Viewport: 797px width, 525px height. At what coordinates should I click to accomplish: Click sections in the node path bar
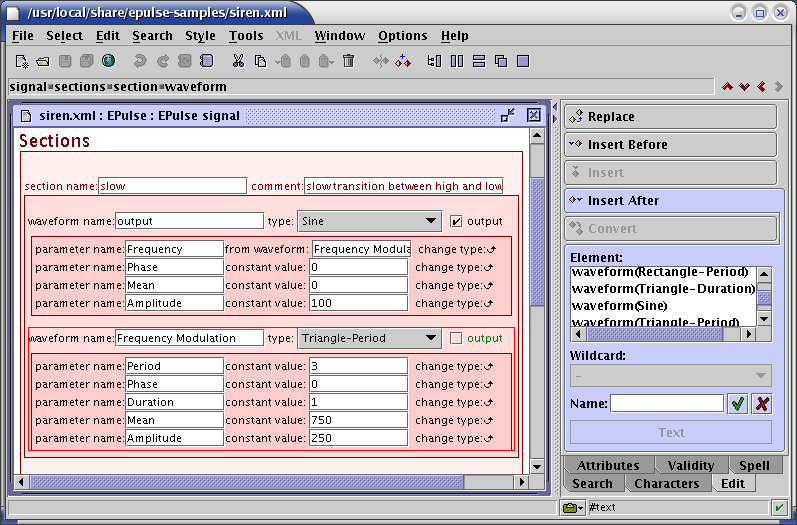[x=80, y=87]
